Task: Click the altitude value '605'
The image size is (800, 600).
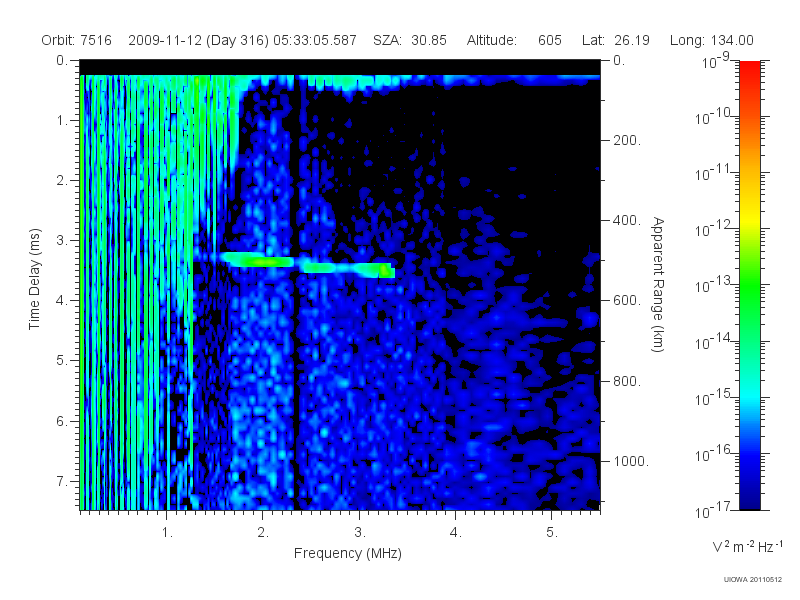Action: click(549, 40)
